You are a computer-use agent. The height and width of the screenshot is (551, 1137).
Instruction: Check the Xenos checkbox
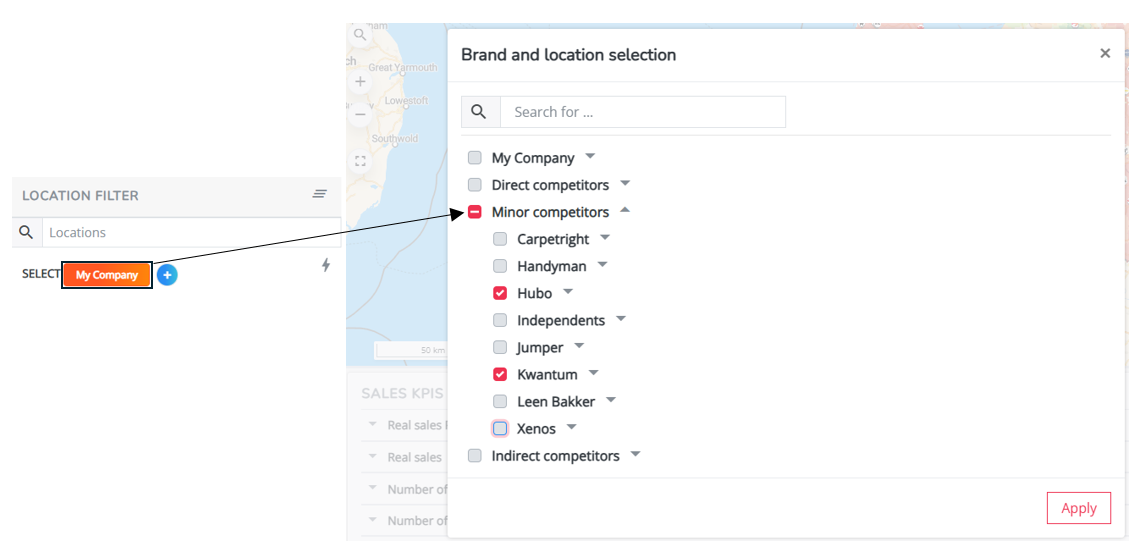(x=500, y=428)
